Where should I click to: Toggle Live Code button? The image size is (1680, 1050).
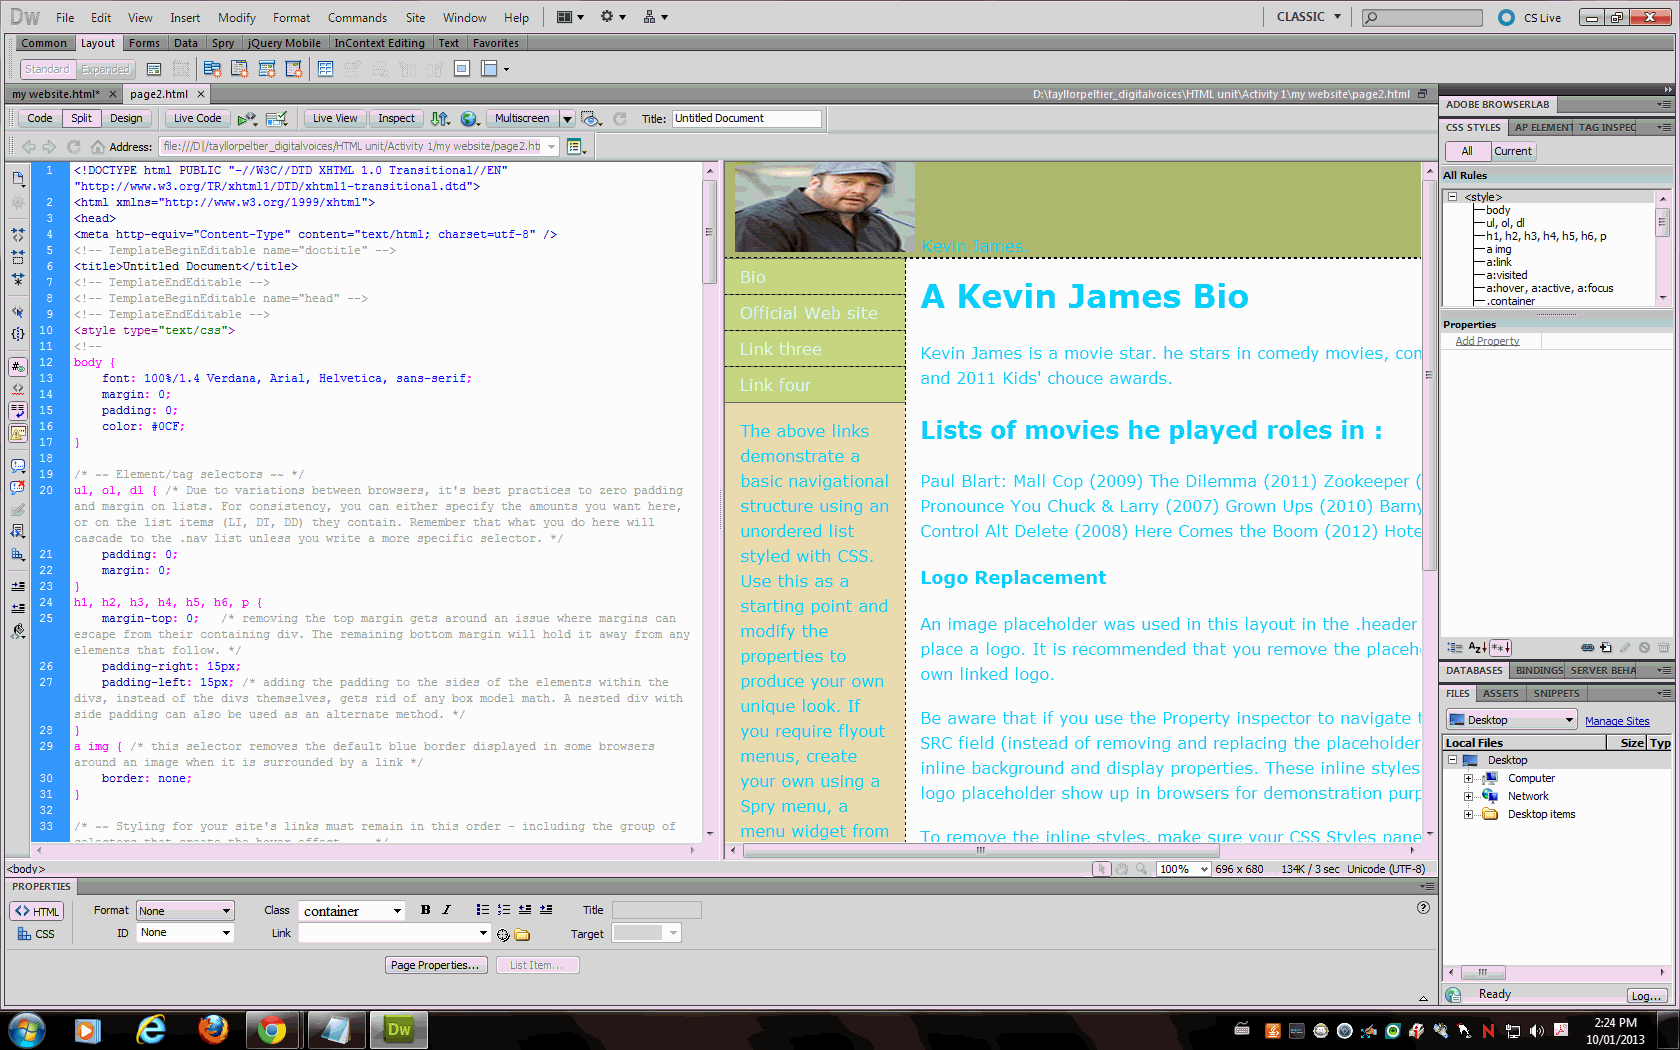198,118
